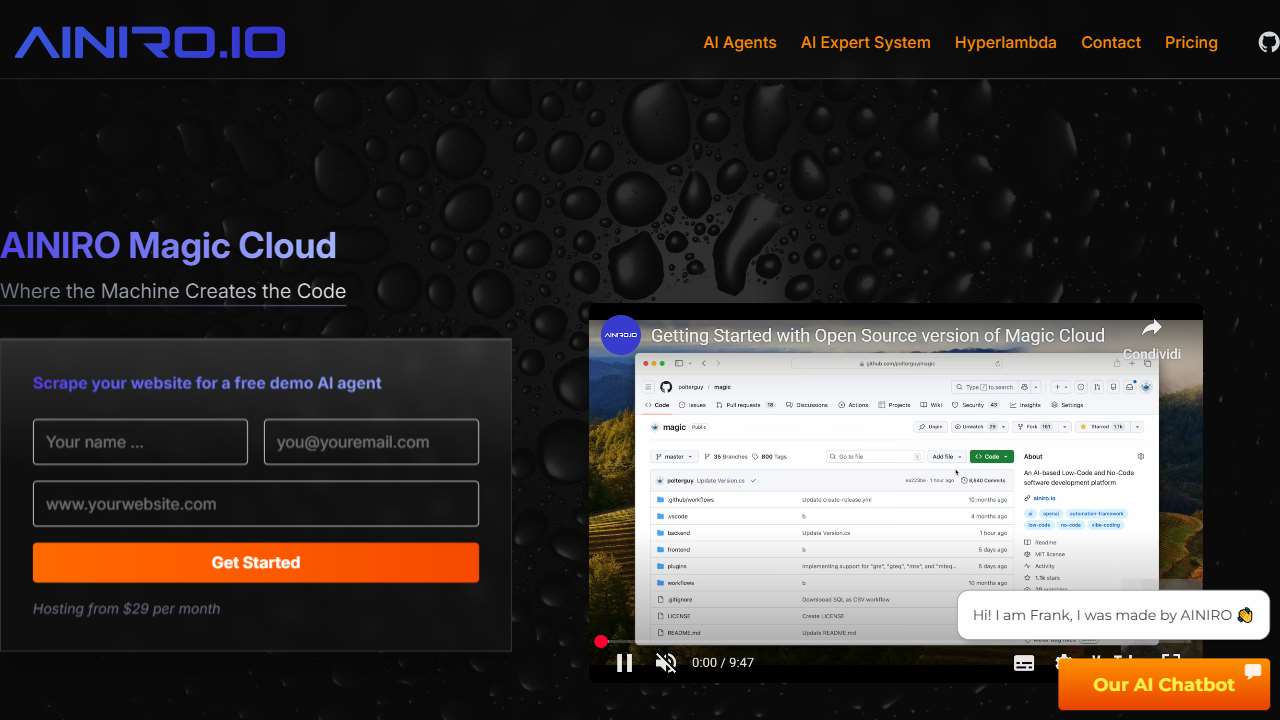Click the Condividi share arrow icon
The height and width of the screenshot is (720, 1280).
point(1151,328)
